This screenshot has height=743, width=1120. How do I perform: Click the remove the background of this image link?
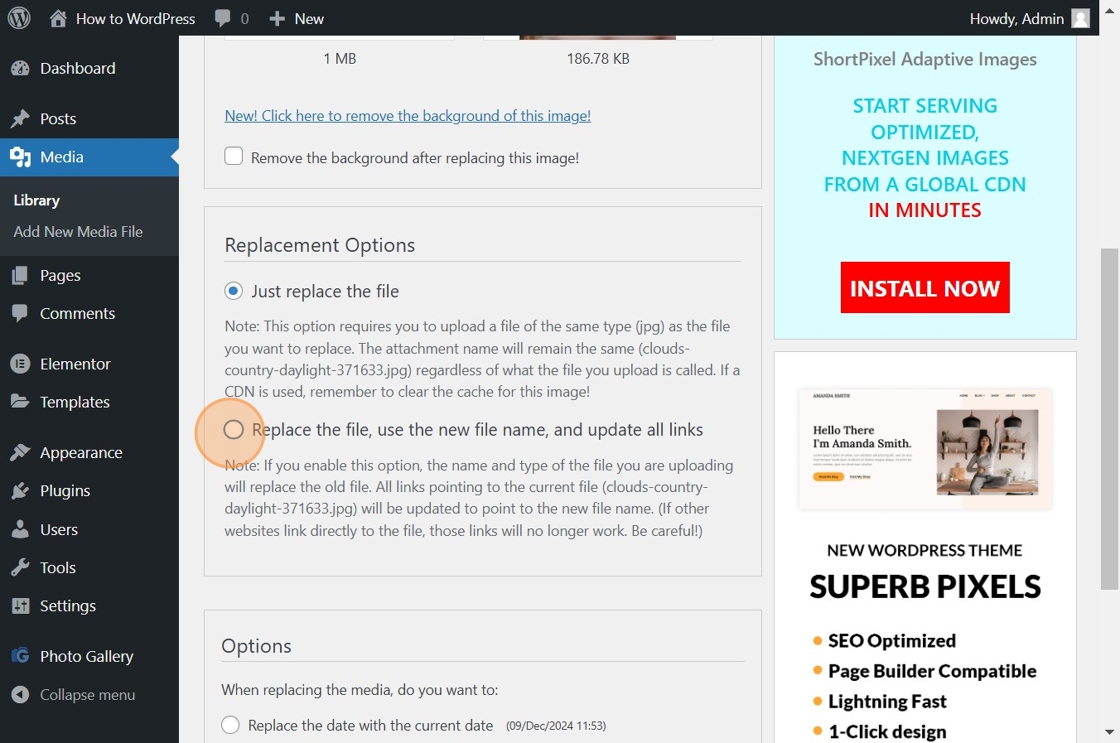pos(407,116)
